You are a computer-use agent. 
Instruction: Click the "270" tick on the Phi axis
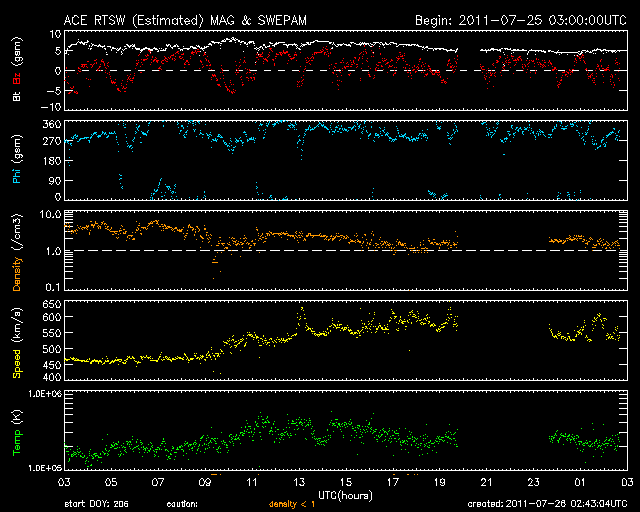52,142
